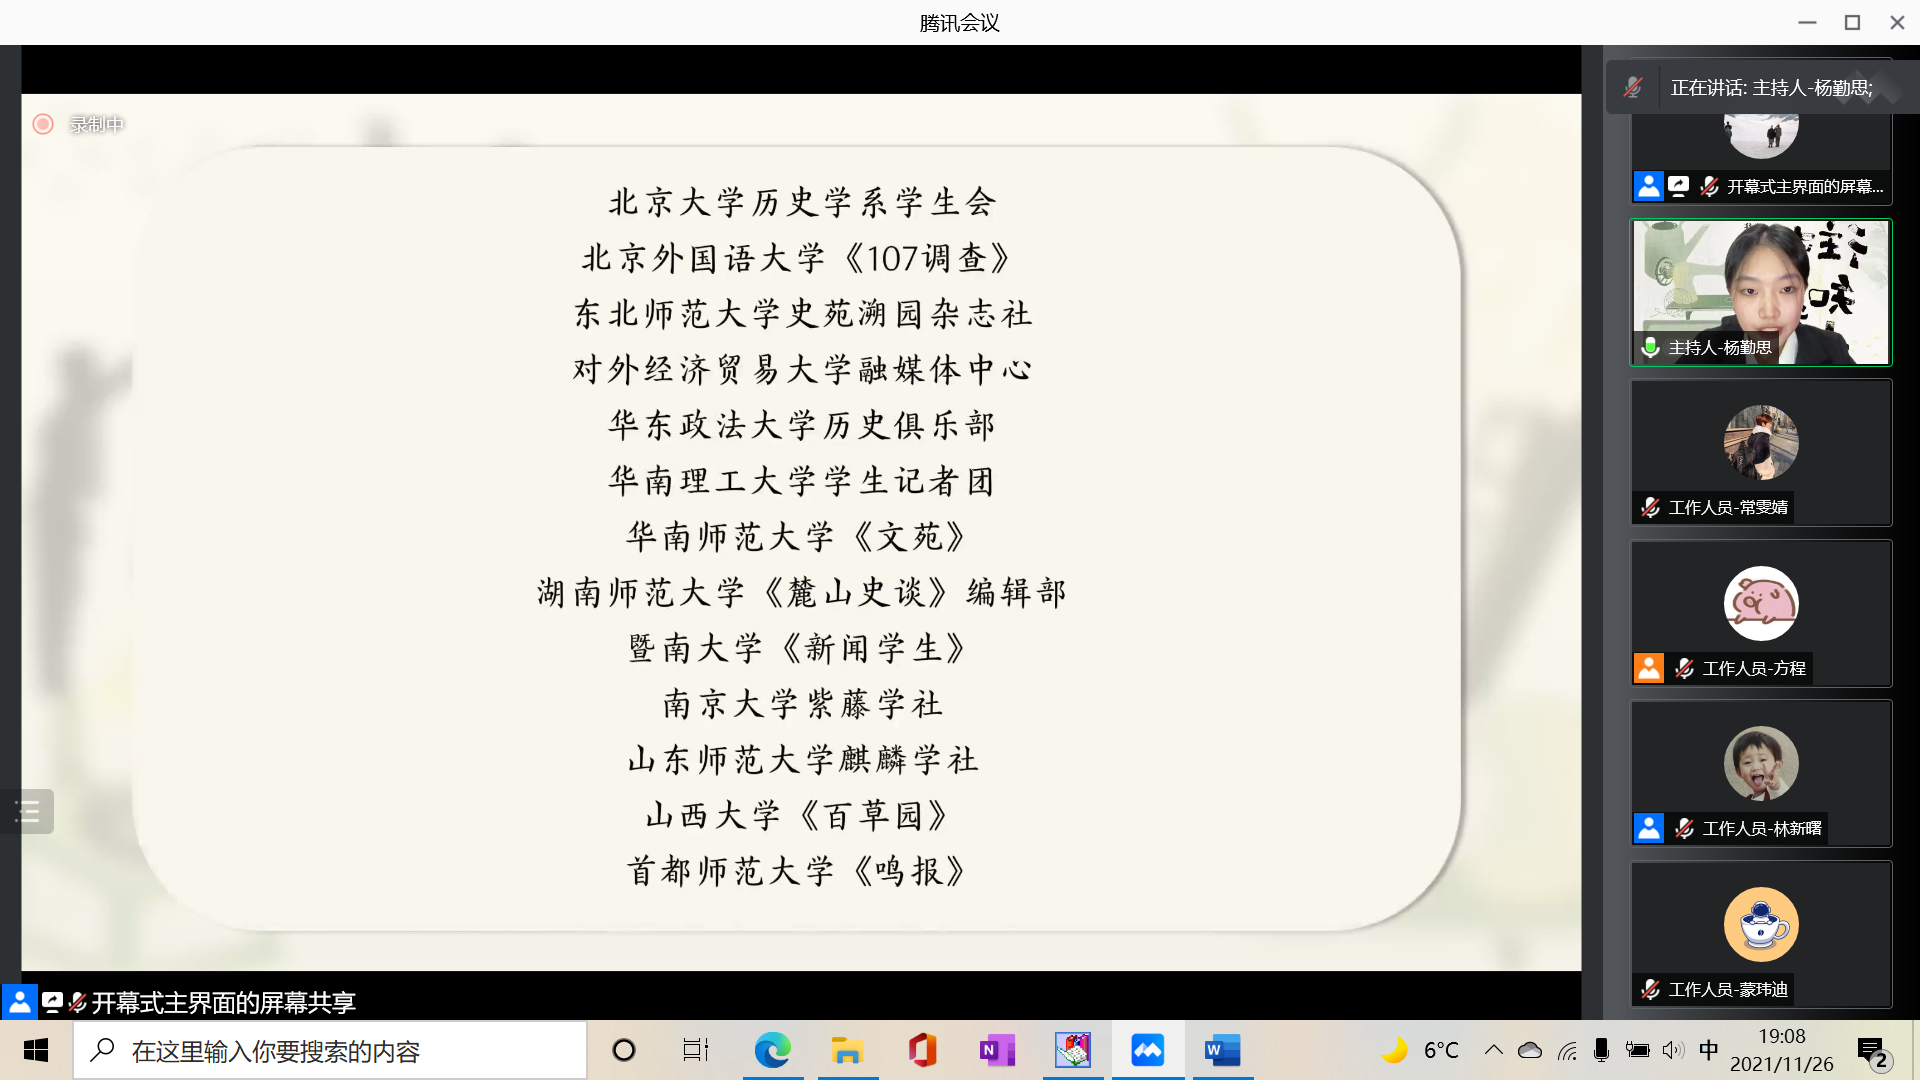Open Word from the taskbar
Screen dimensions: 1920x1080
[x=1222, y=1050]
